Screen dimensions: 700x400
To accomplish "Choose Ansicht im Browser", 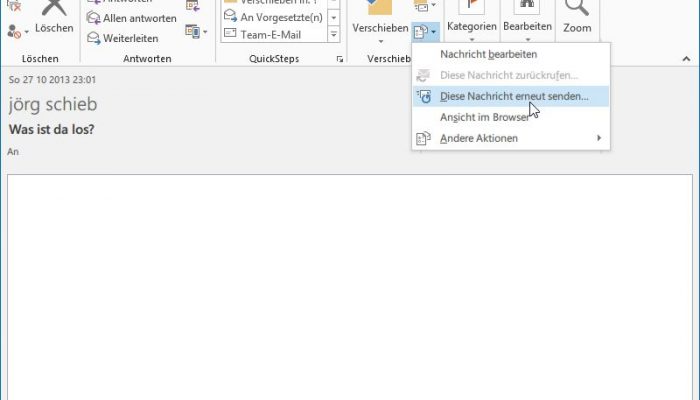I will (x=511, y=117).
